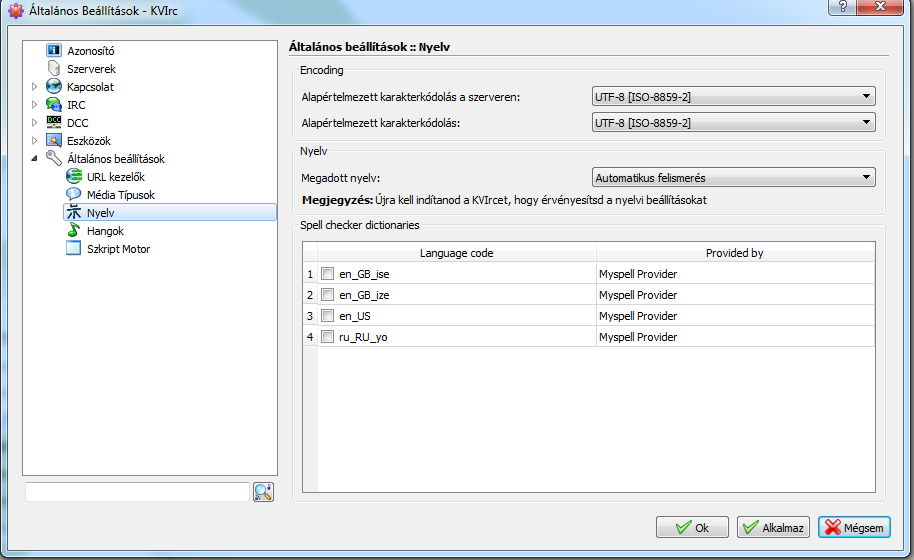914x560 pixels.
Task: Sort by Provided by column header
Action: pos(734,253)
